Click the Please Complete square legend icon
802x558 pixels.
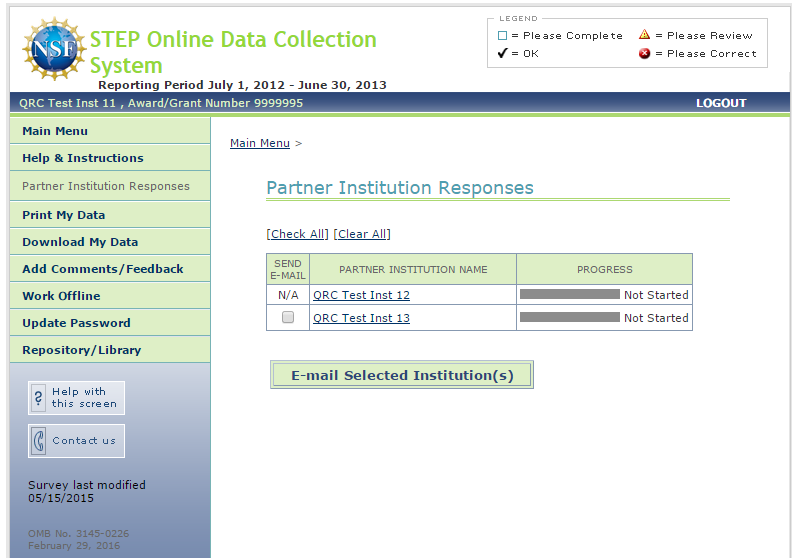pyautogui.click(x=503, y=36)
